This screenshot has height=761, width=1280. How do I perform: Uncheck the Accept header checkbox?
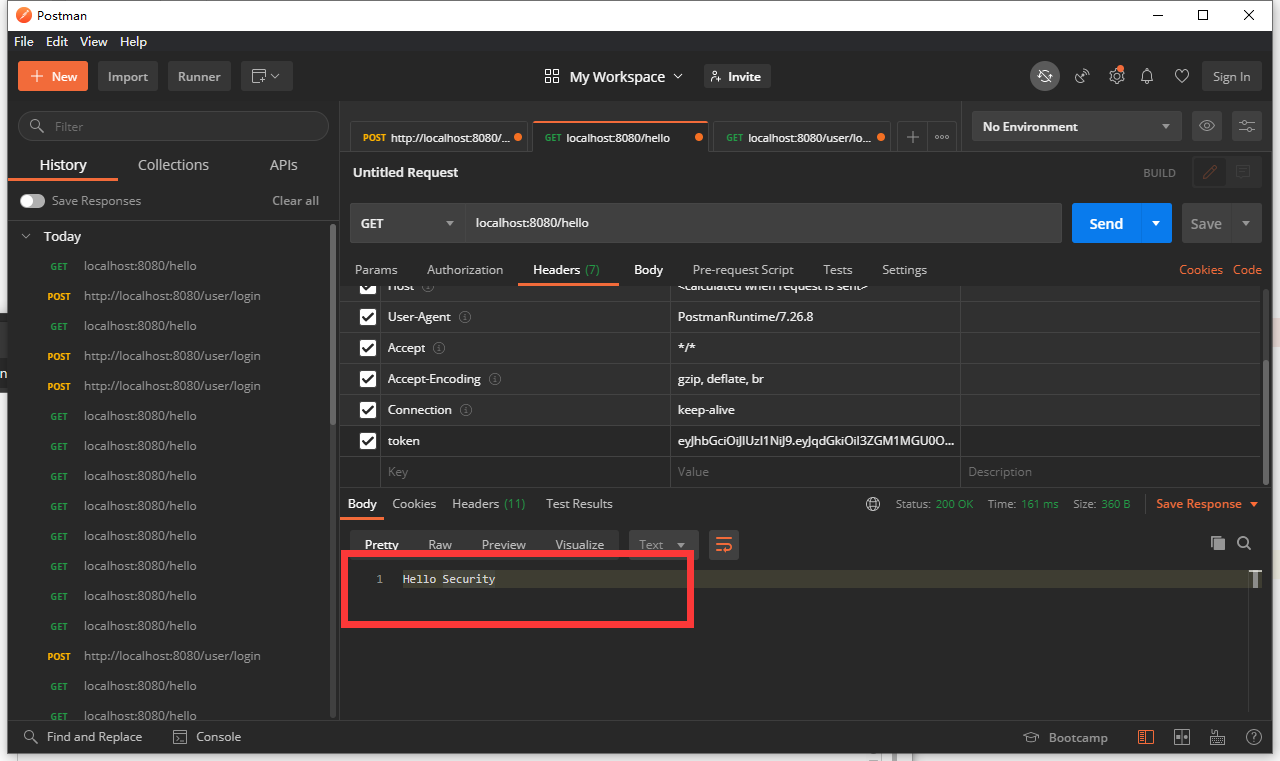coord(368,348)
